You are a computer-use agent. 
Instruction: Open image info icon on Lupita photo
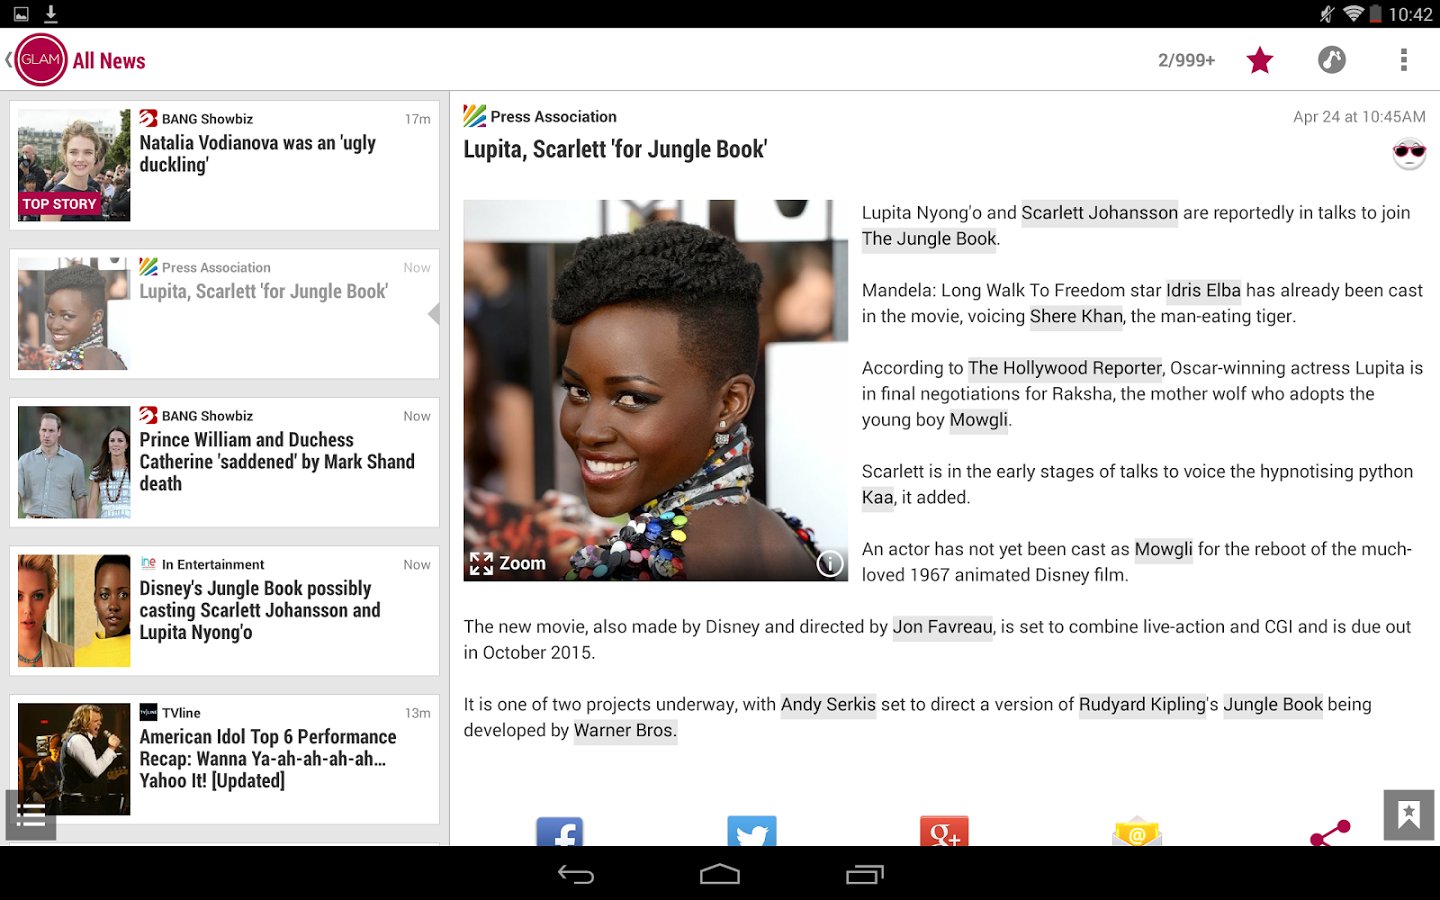830,564
